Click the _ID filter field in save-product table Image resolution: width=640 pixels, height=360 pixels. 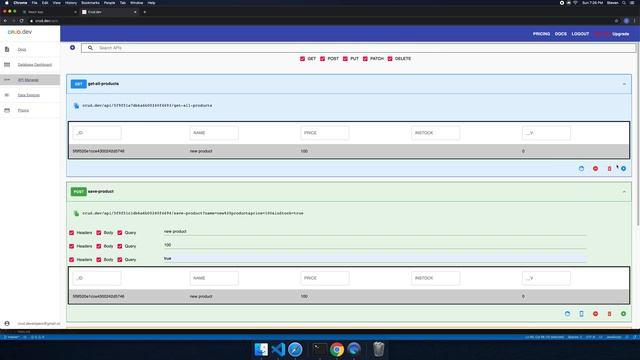(97, 278)
